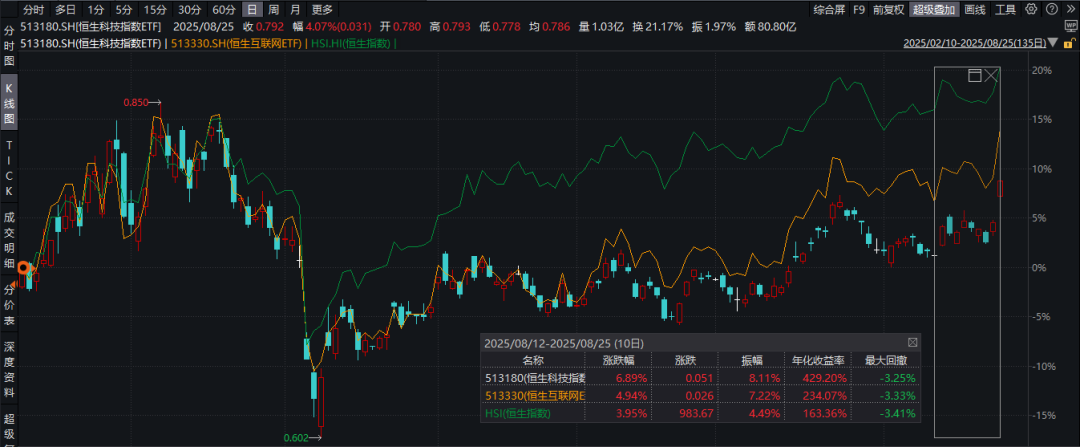Viewport: 1080px width, 447px height.
Task: Click the 983.67 change value cell
Action: pos(694,413)
